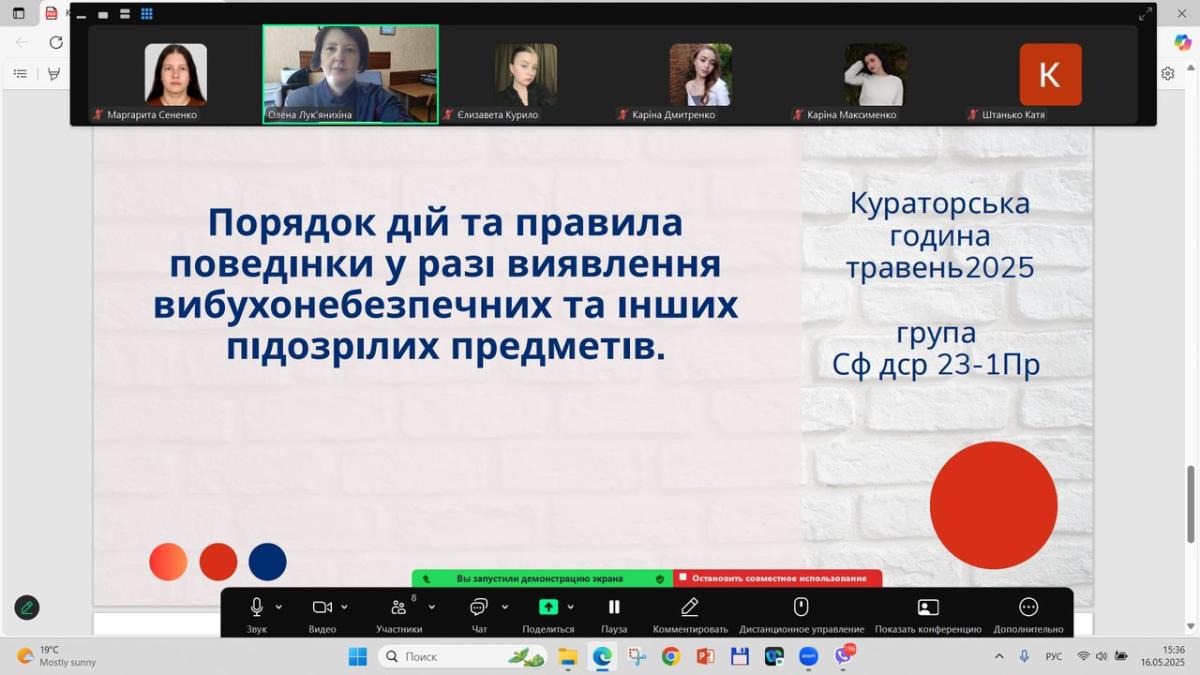Pause screen sharing with Пауза button

coord(614,607)
